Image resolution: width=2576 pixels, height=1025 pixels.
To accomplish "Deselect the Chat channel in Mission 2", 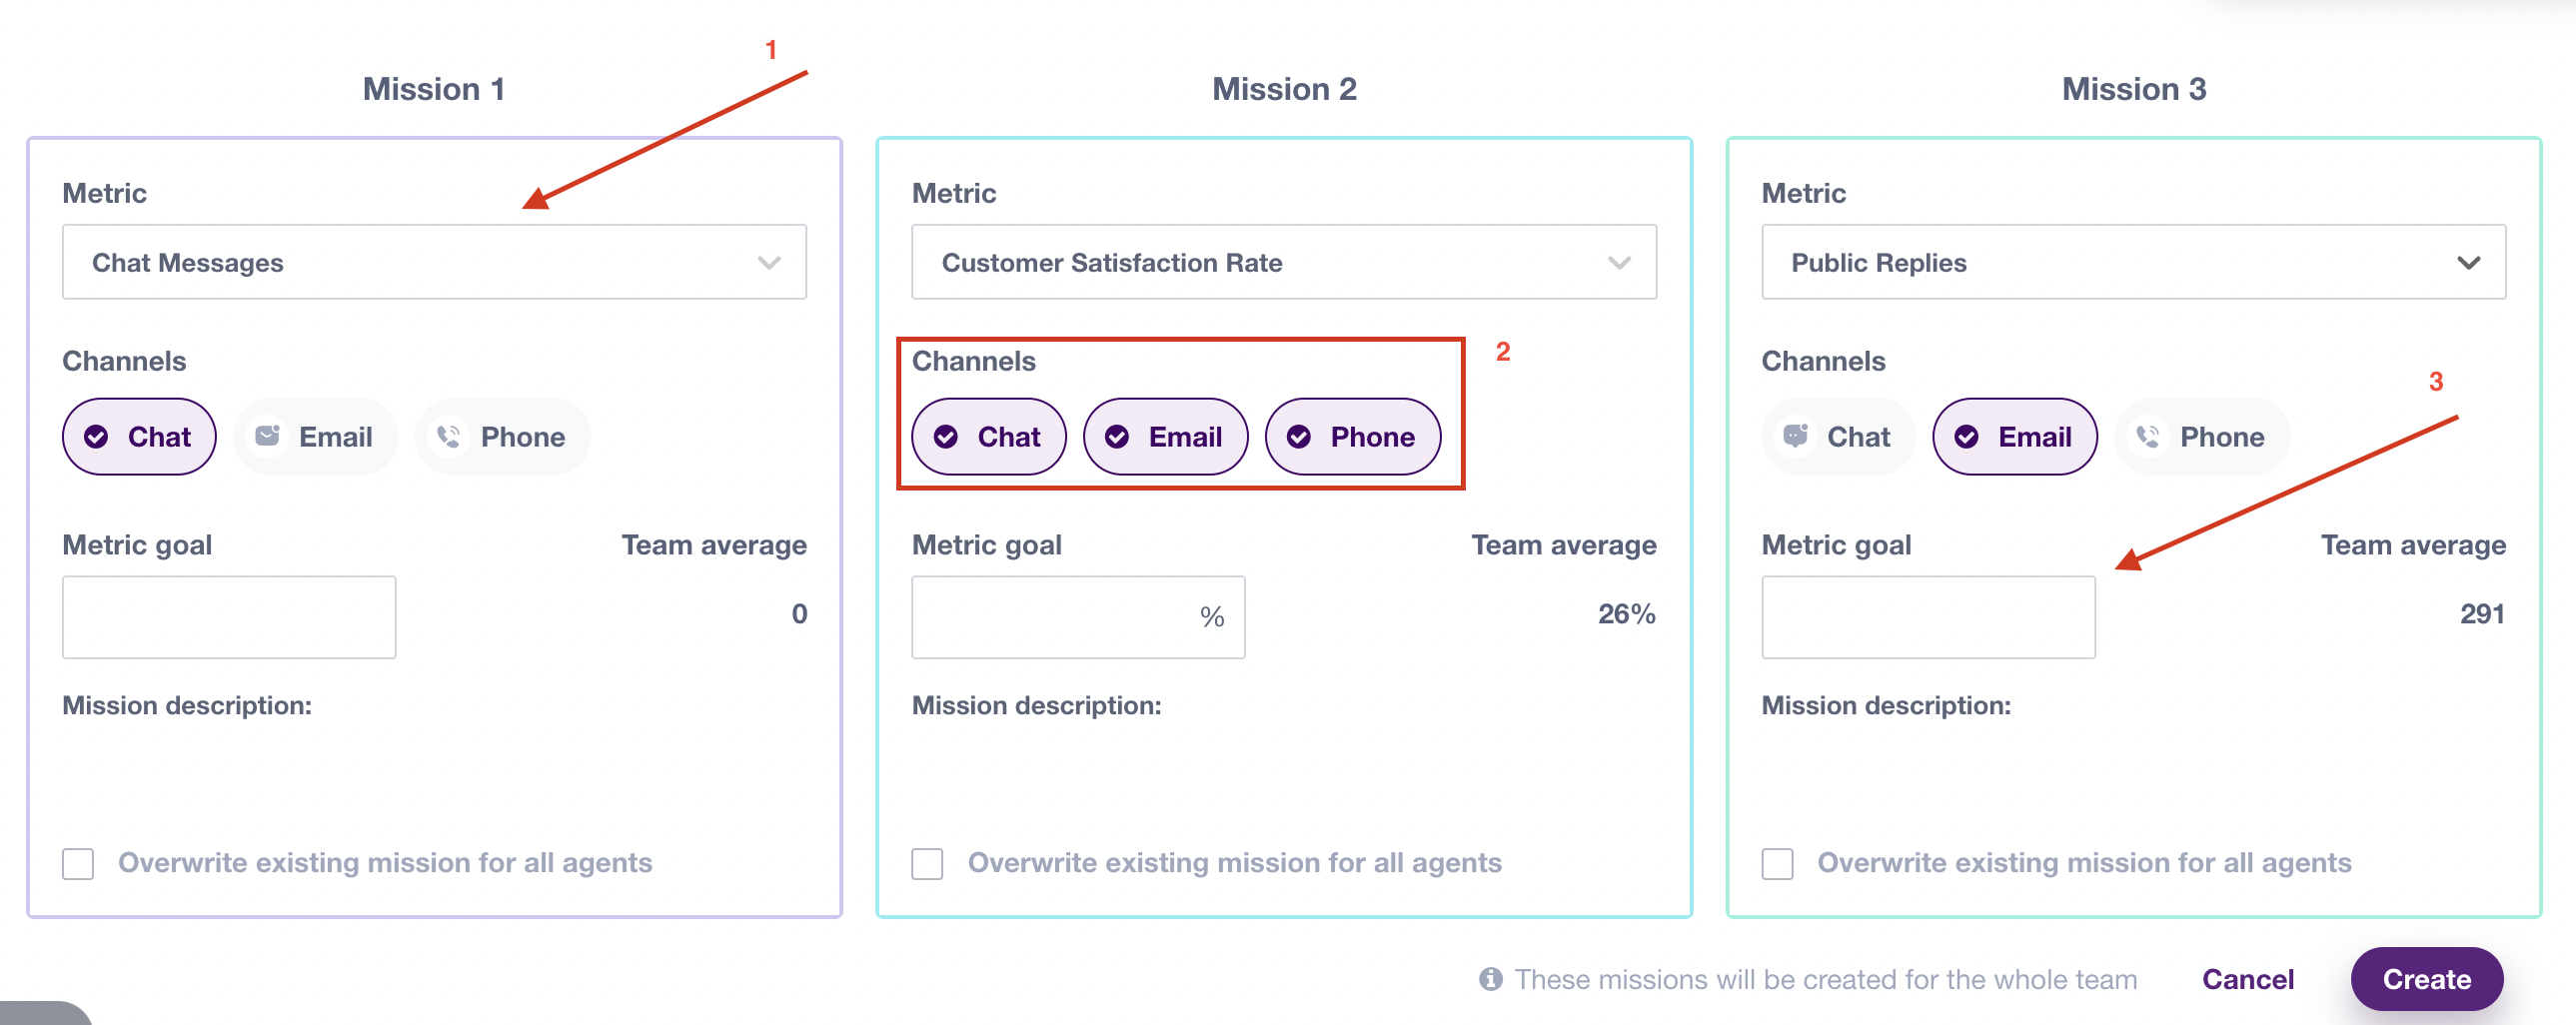I will pos(989,437).
